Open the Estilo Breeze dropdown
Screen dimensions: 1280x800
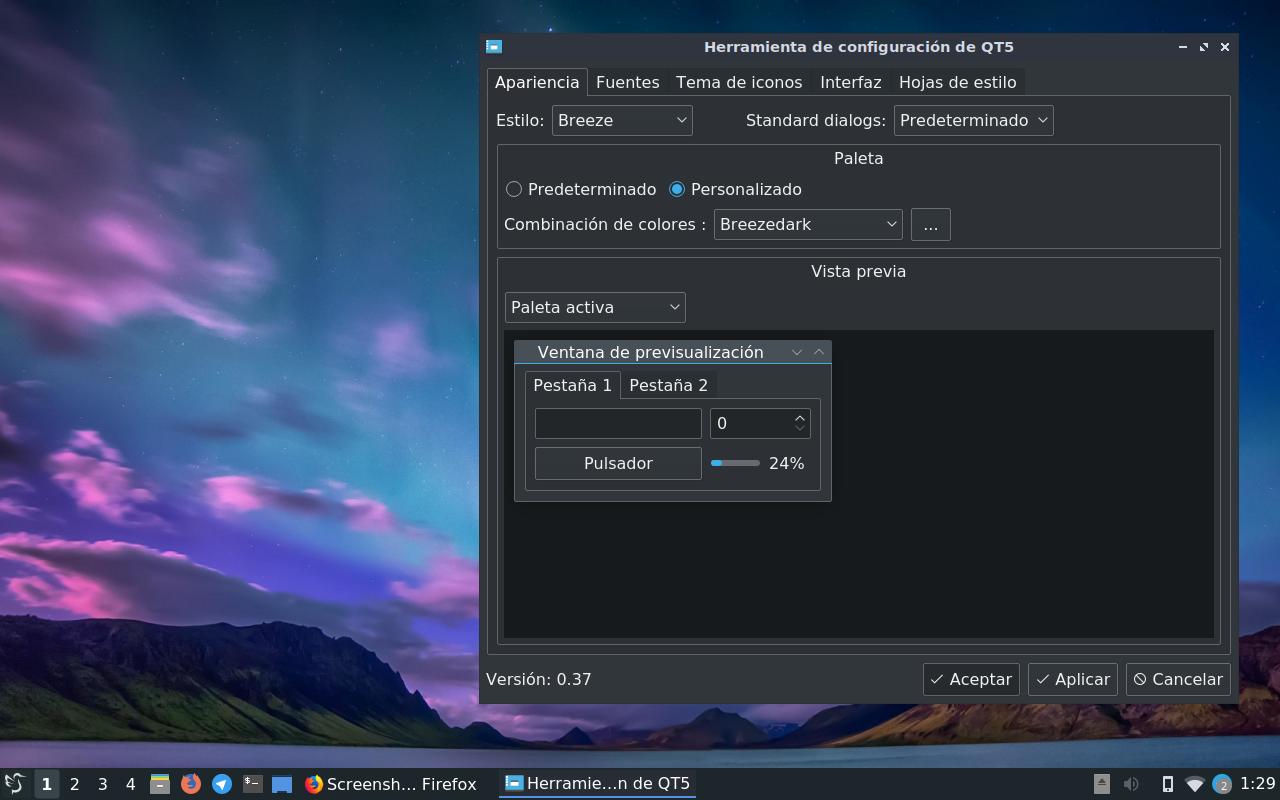pos(622,120)
